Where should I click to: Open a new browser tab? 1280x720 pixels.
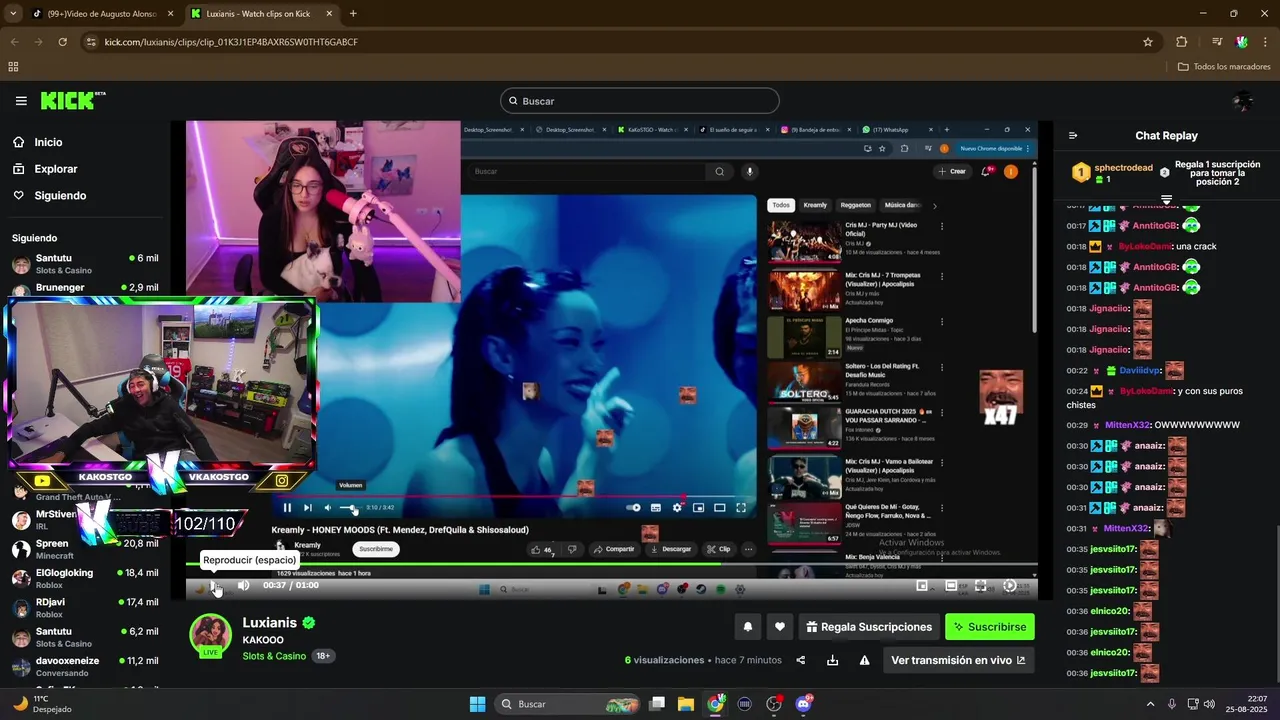pyautogui.click(x=353, y=14)
